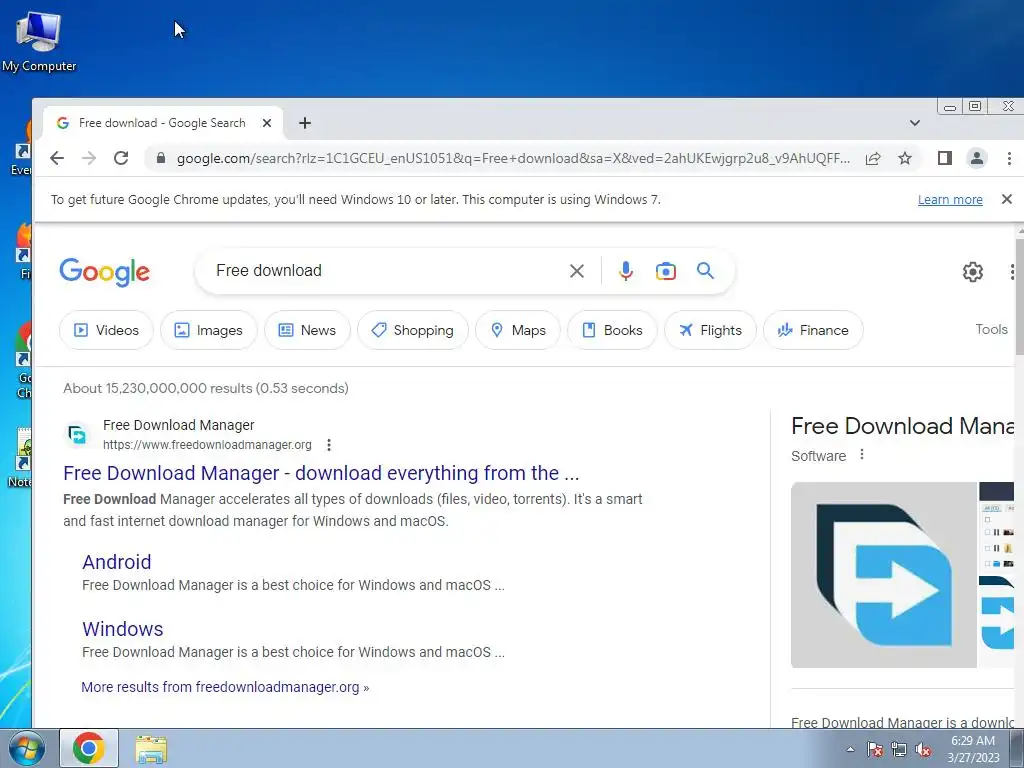Open Google quick settings gear icon
This screenshot has height=768, width=1024.
(x=973, y=272)
